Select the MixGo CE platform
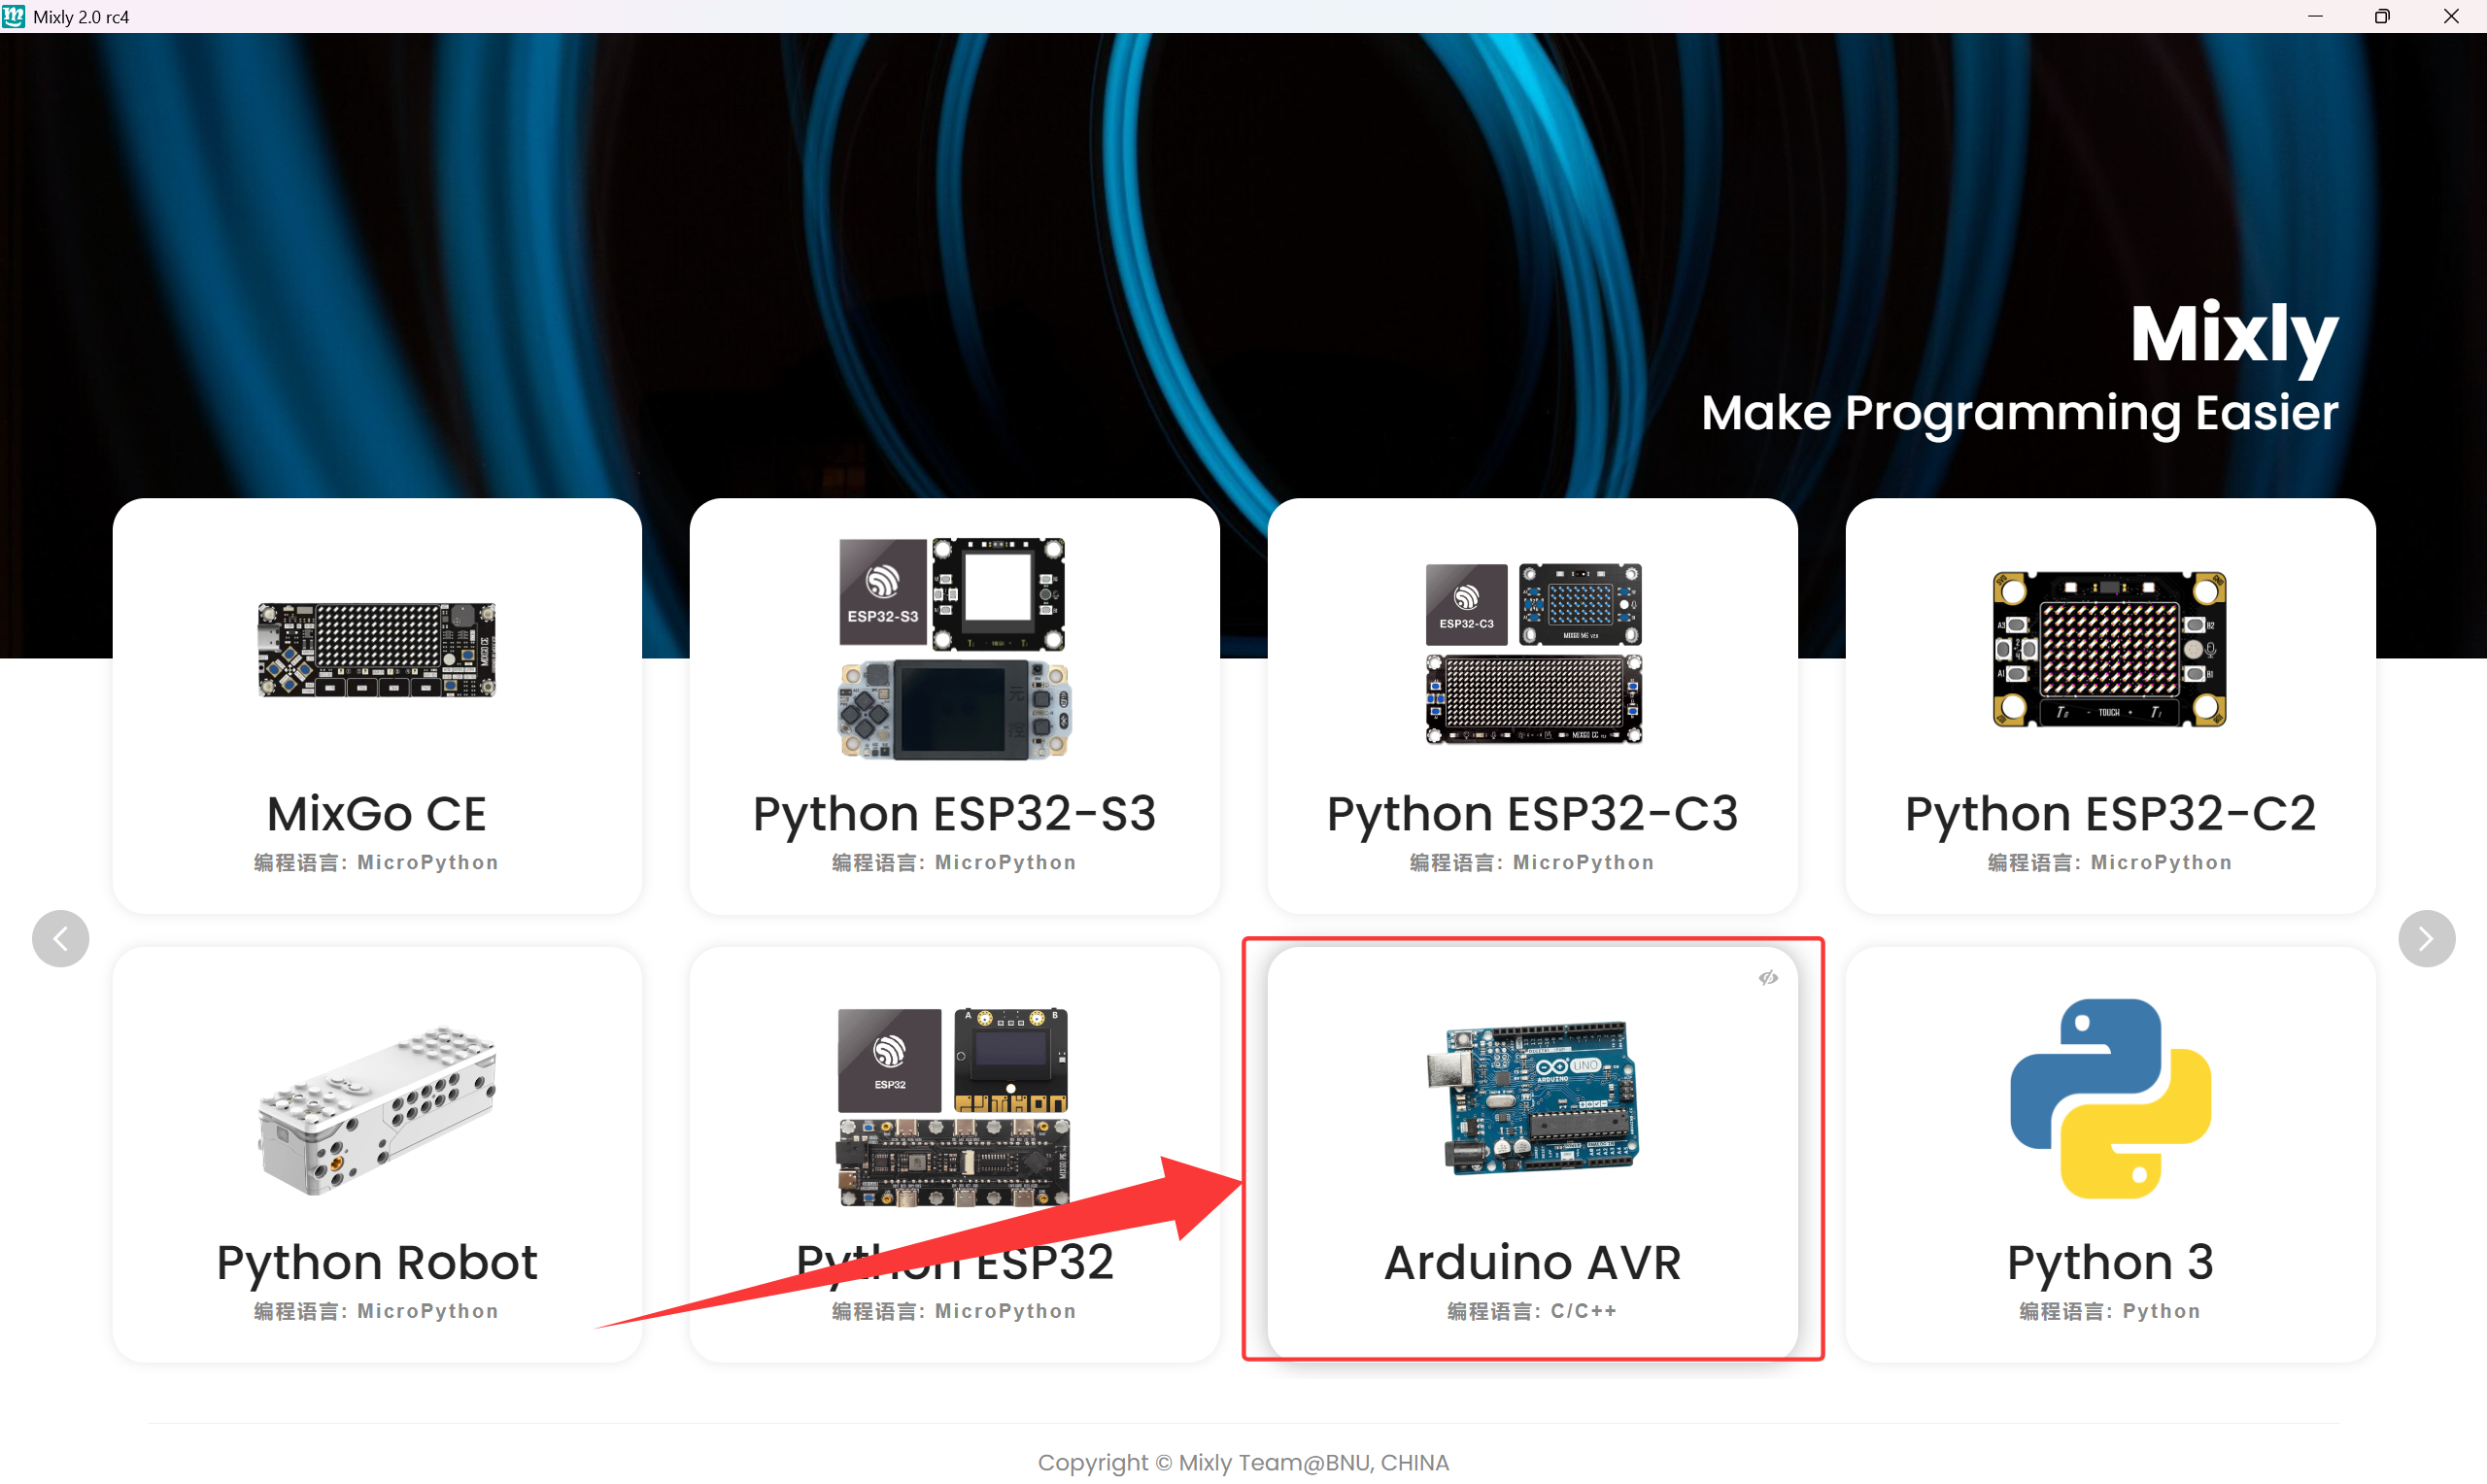The height and width of the screenshot is (1484, 2487). click(x=376, y=812)
